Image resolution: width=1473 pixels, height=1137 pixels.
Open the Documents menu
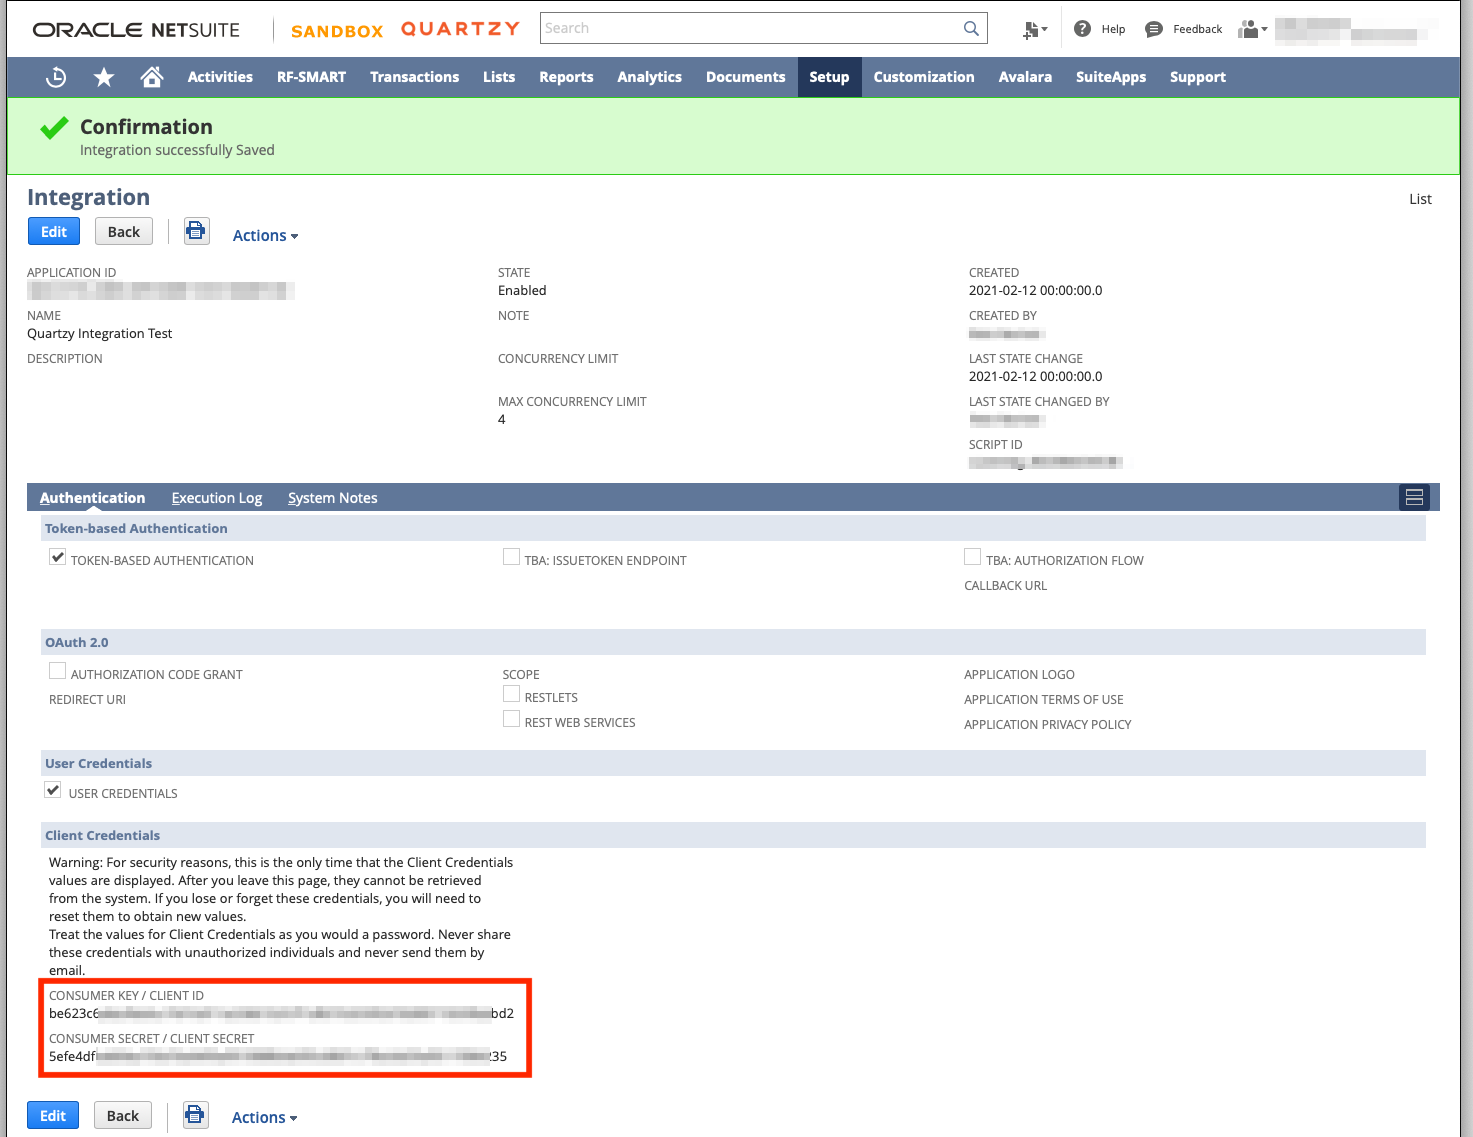(x=745, y=77)
